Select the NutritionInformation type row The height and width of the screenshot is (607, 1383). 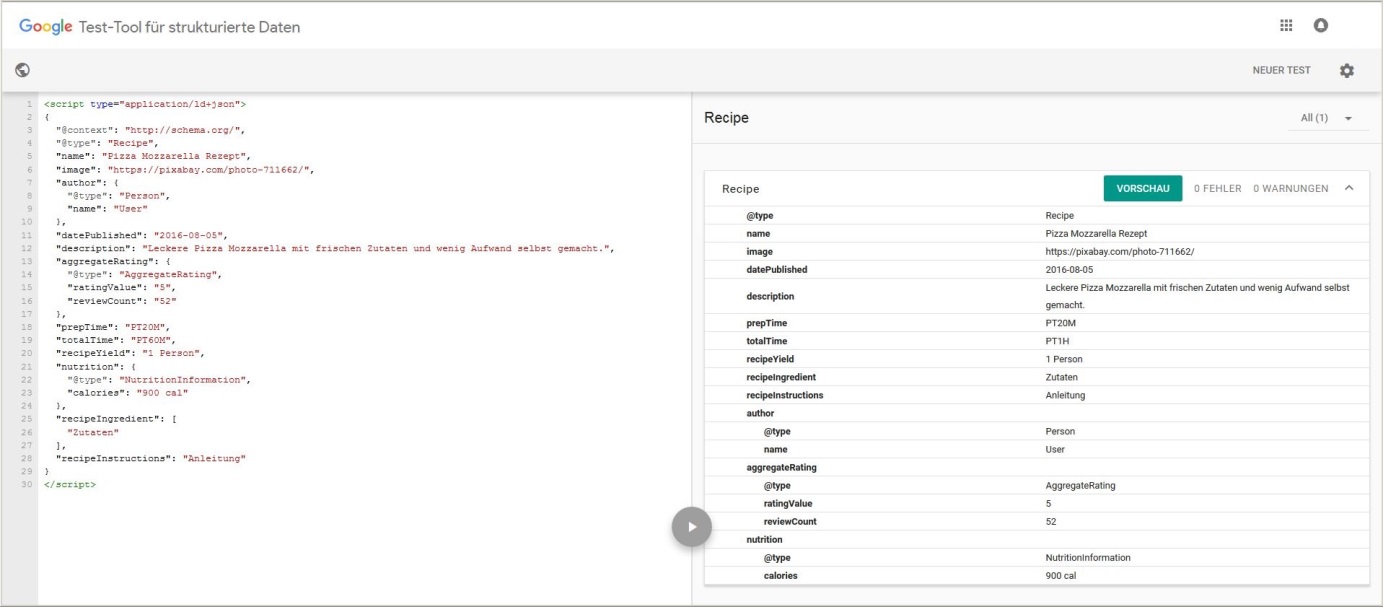[x=1037, y=557]
